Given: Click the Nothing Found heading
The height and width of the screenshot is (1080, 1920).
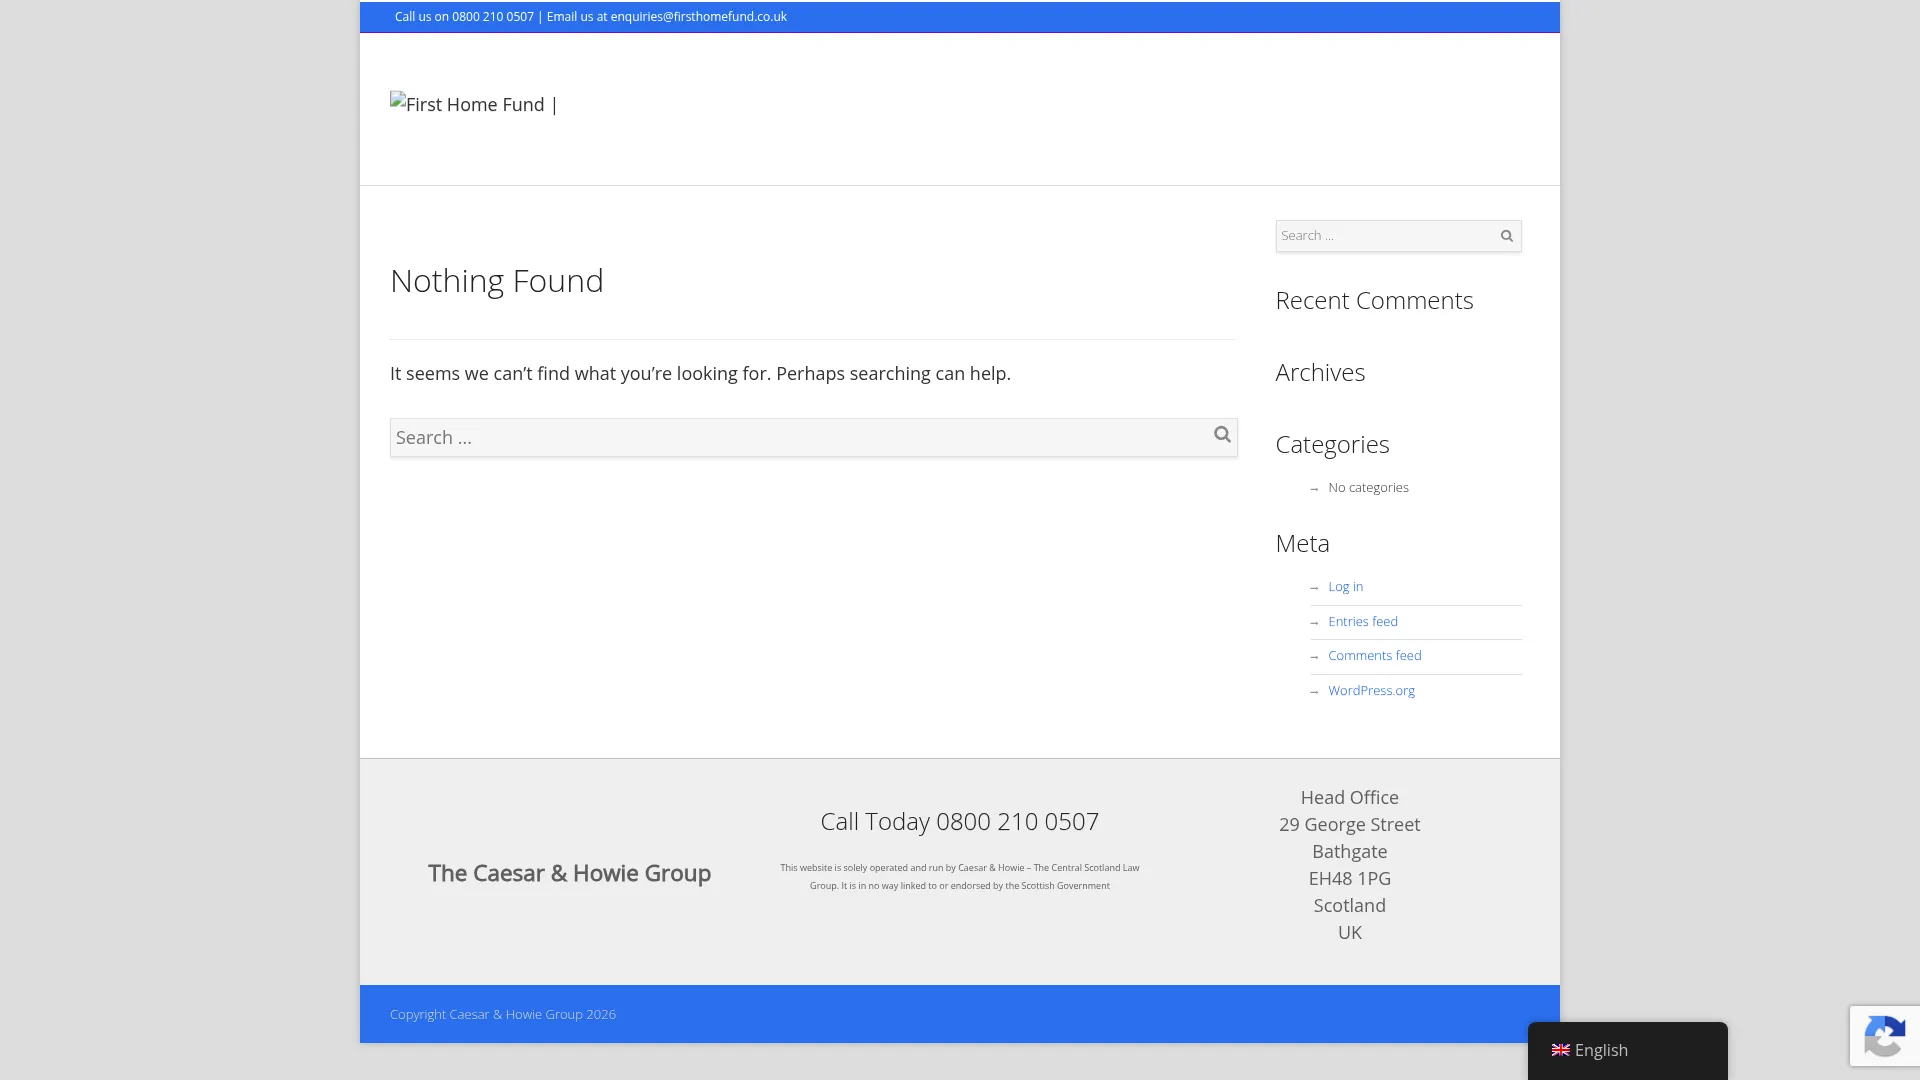Looking at the screenshot, I should coord(497,281).
